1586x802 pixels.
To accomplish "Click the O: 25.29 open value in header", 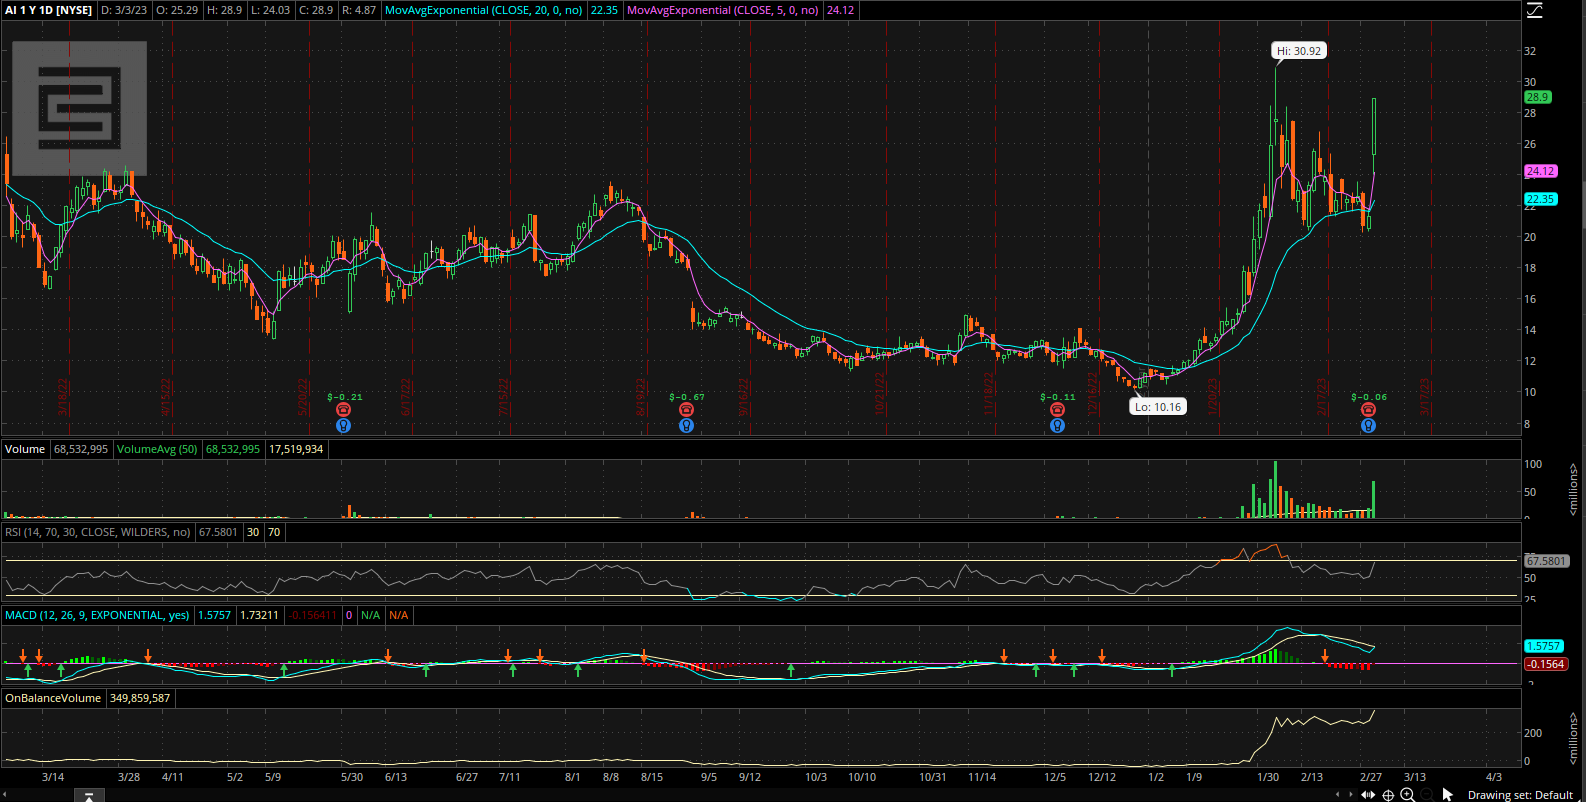I will click(x=177, y=10).
